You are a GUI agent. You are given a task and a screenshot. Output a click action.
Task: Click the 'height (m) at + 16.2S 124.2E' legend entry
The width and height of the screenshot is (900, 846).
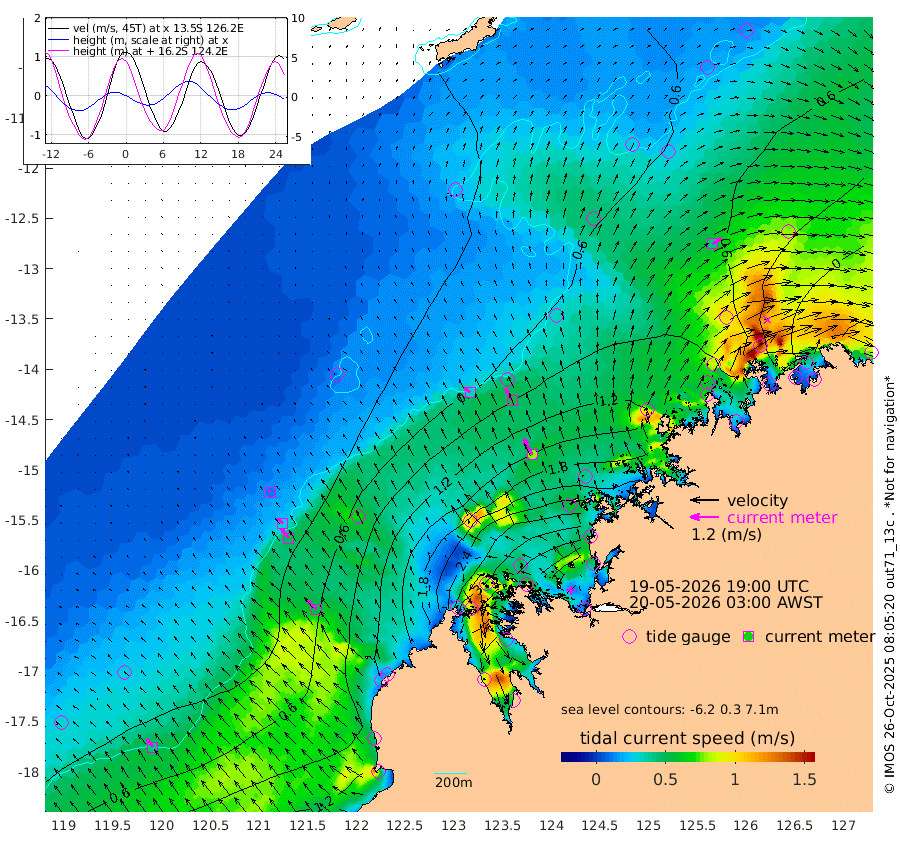150,51
